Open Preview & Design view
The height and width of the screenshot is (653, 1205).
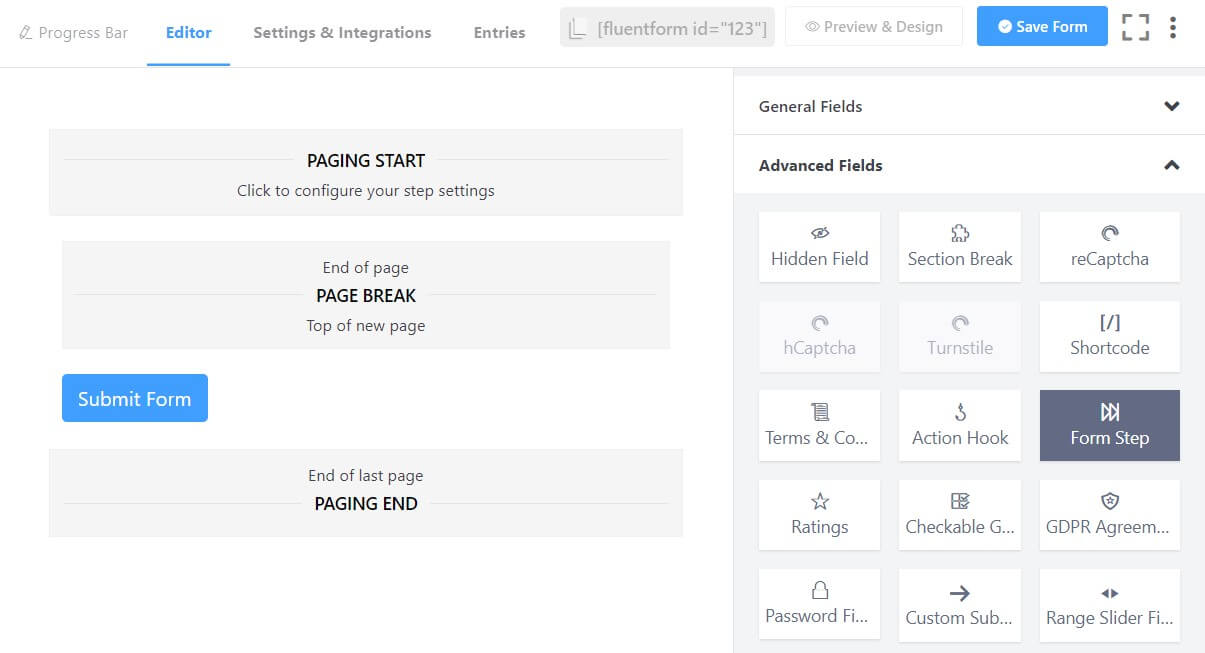874,26
